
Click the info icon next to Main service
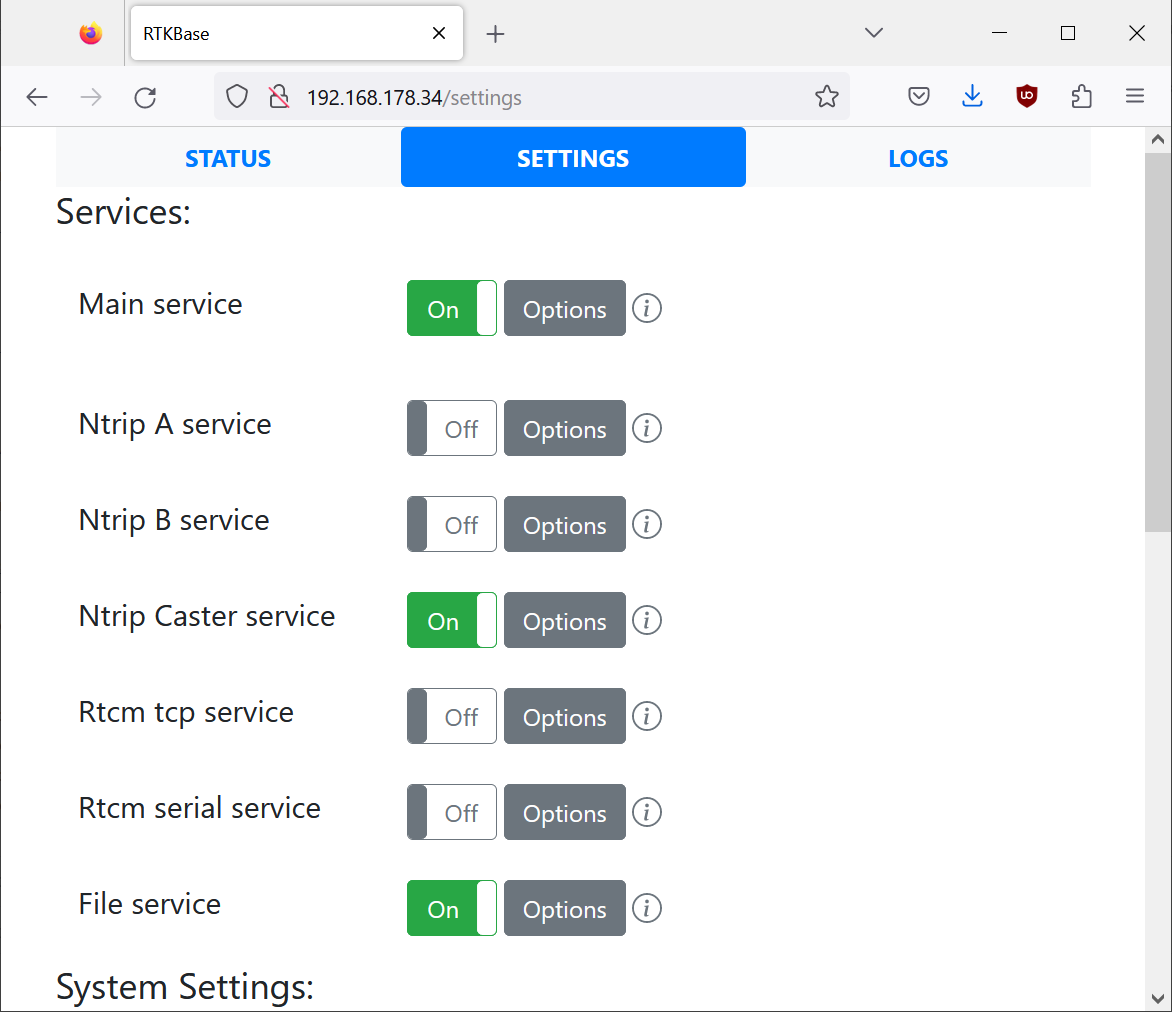coord(647,309)
